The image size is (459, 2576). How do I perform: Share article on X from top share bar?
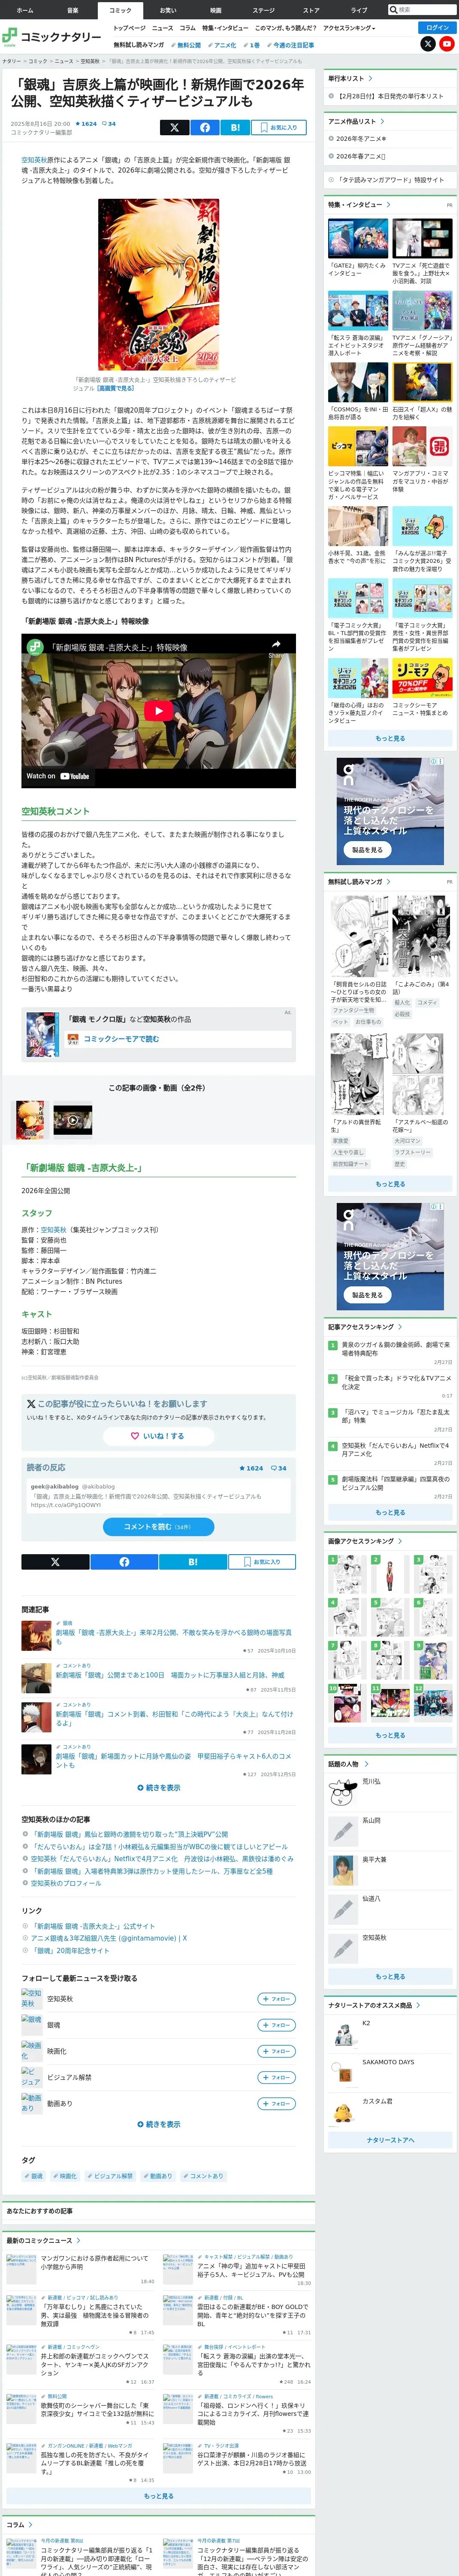[174, 127]
